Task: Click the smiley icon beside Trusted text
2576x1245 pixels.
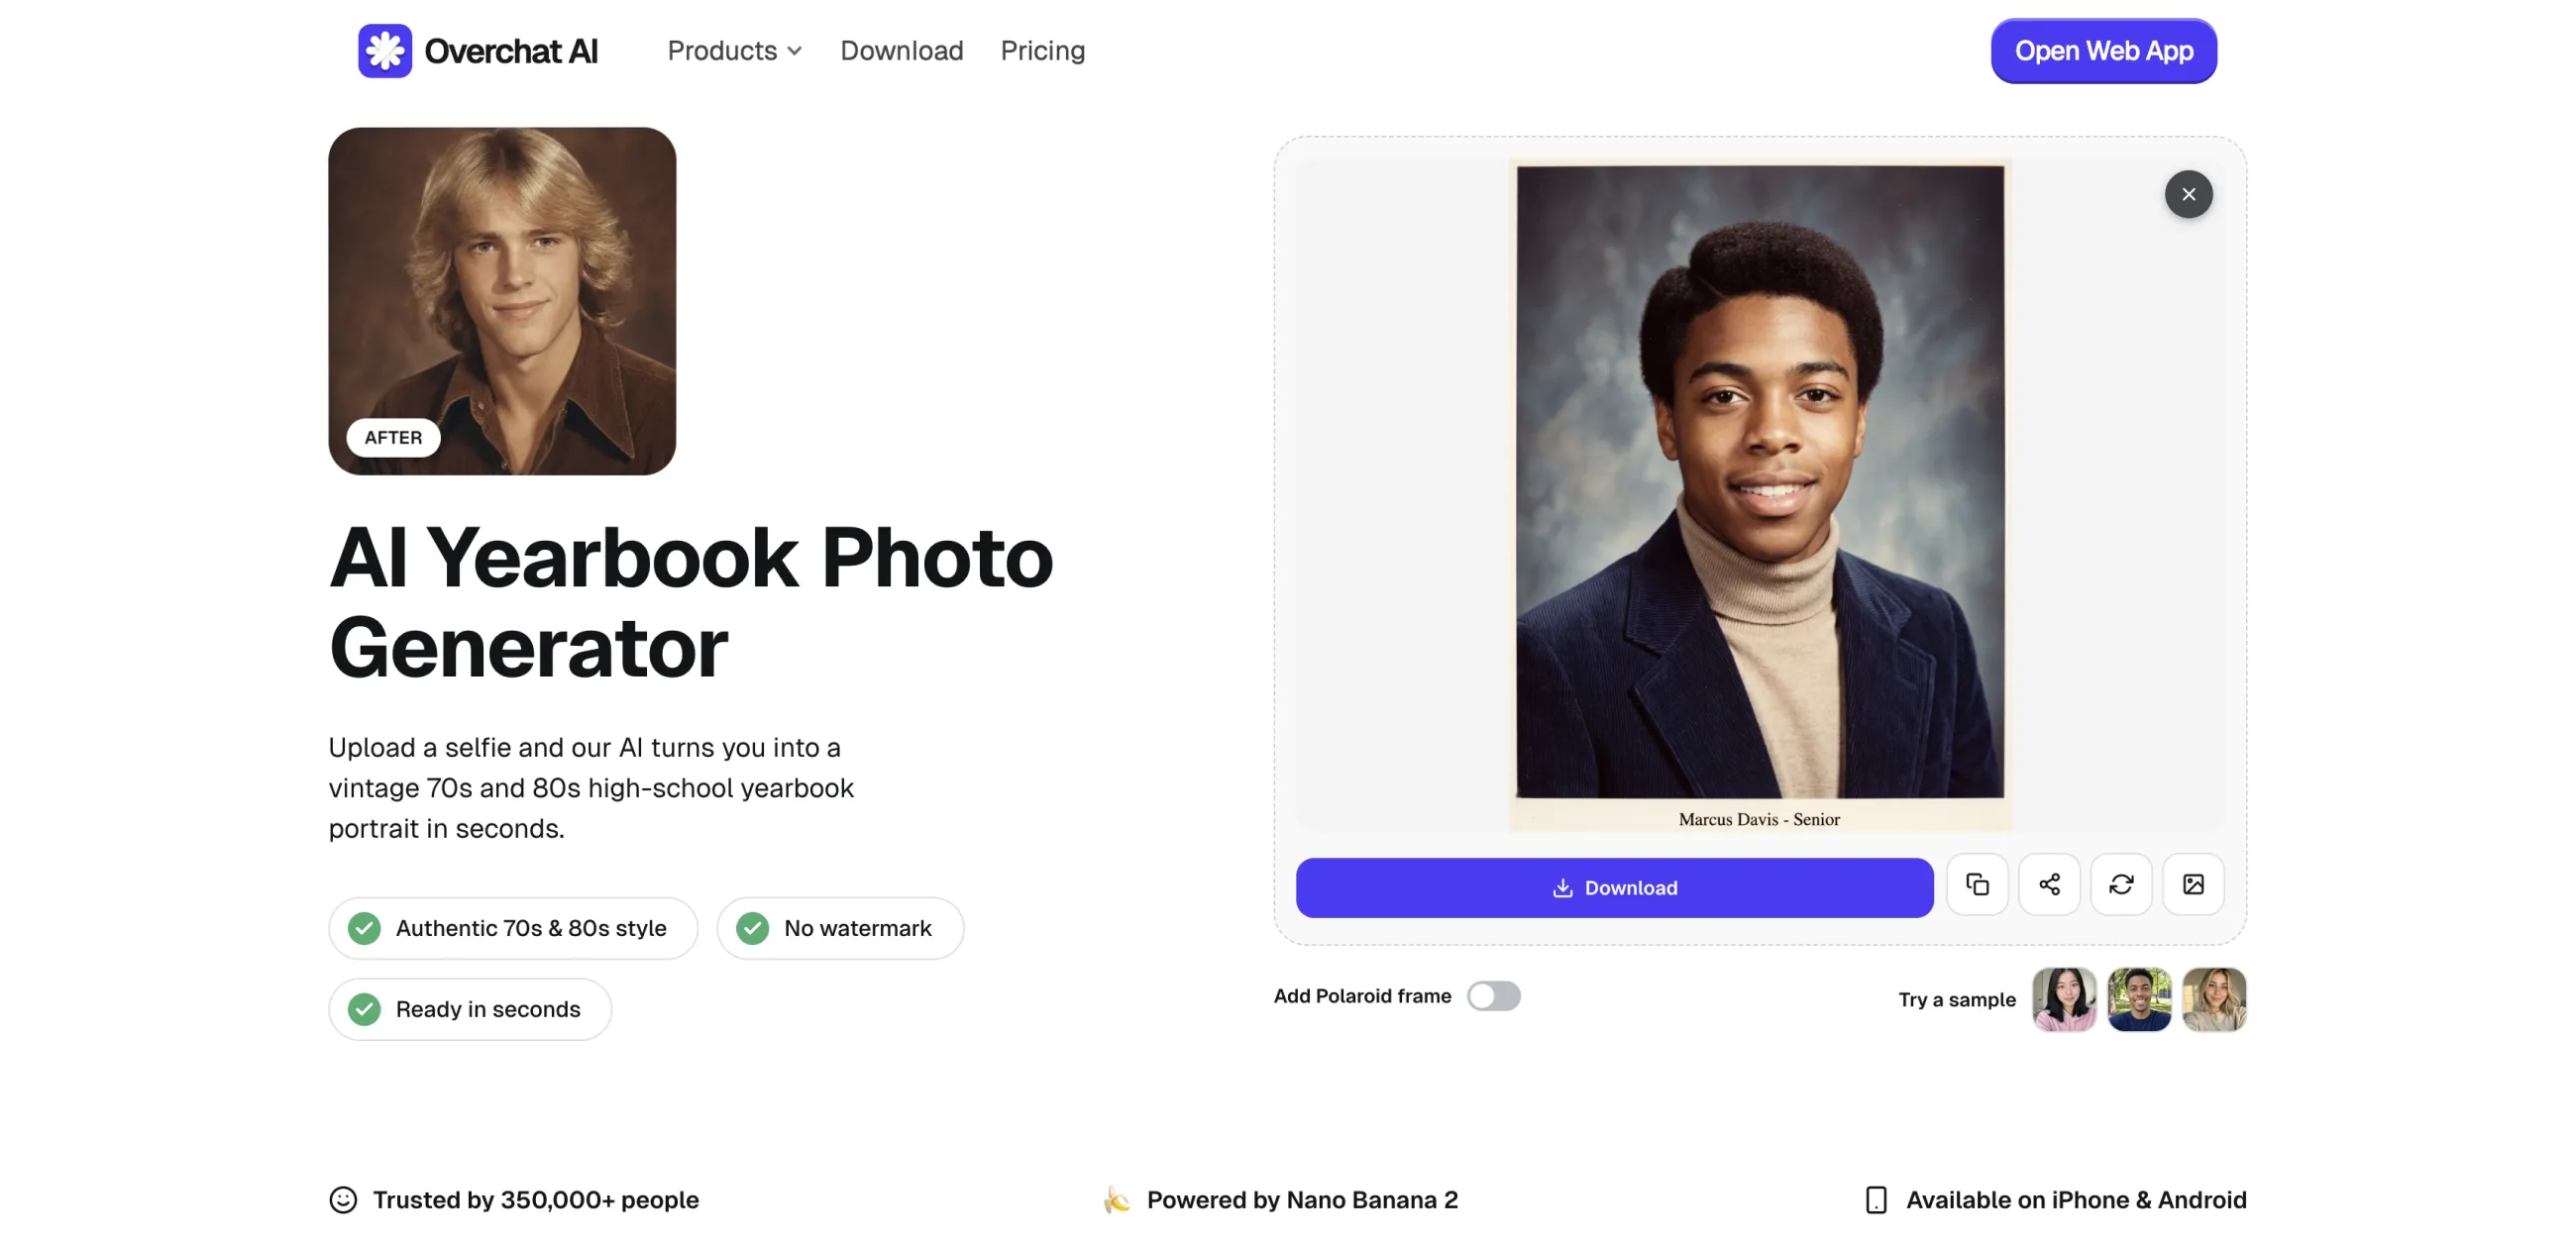Action: (343, 1199)
